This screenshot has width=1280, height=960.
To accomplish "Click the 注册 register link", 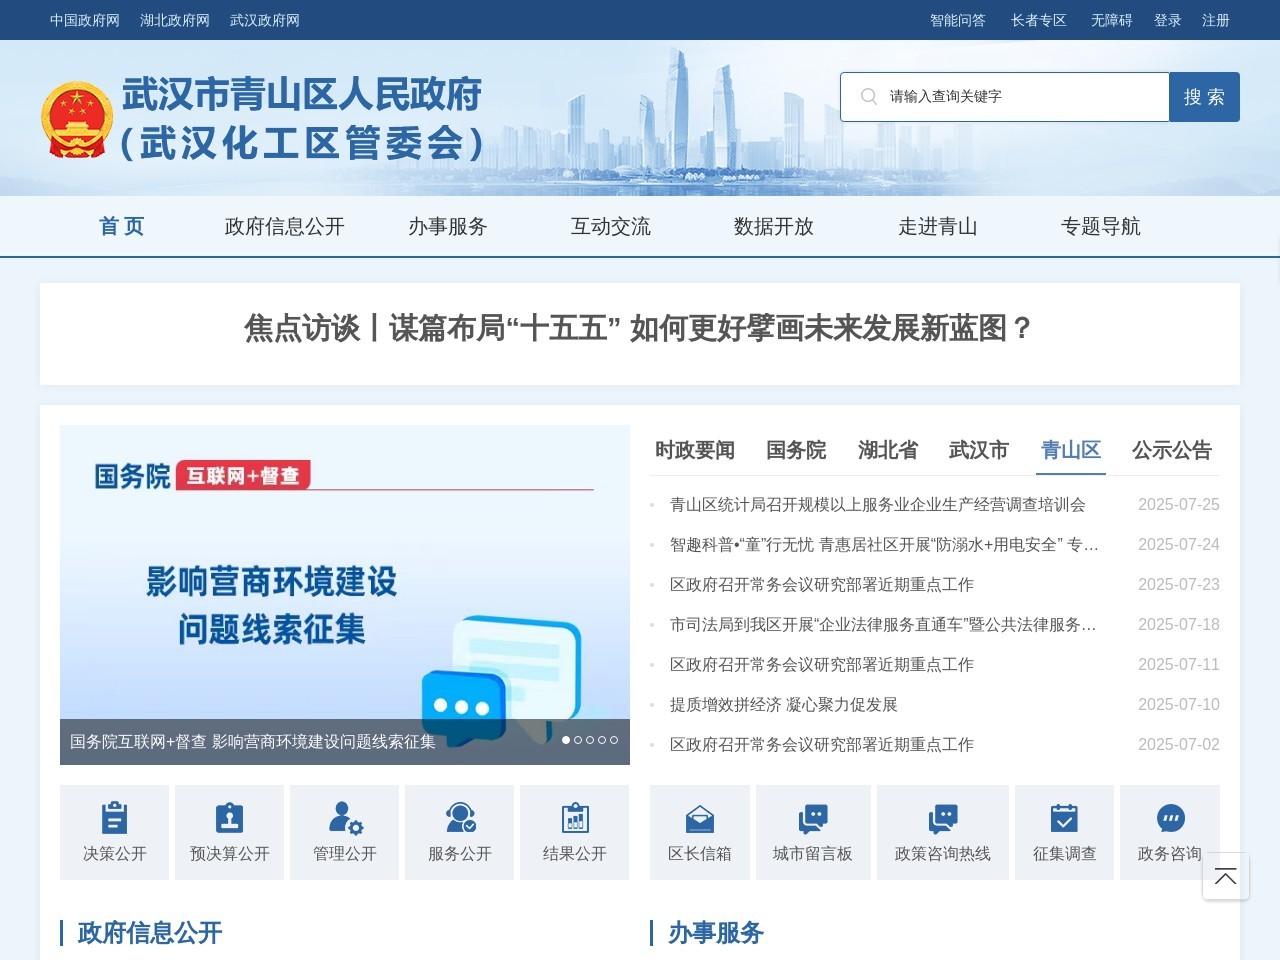I will coord(1216,20).
